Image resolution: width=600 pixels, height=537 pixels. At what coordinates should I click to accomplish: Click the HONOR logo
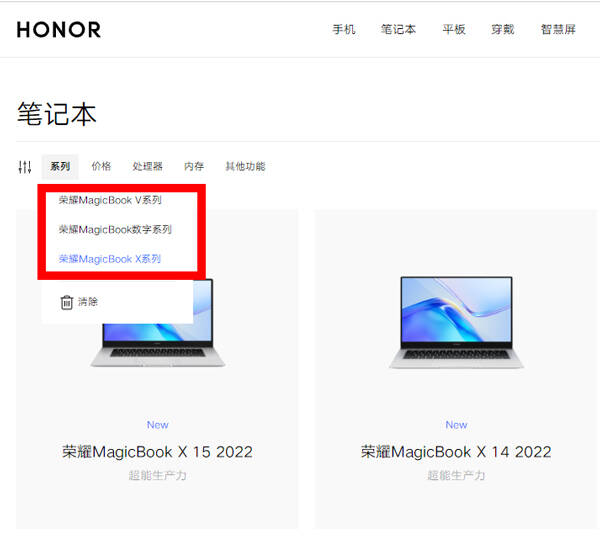click(59, 30)
